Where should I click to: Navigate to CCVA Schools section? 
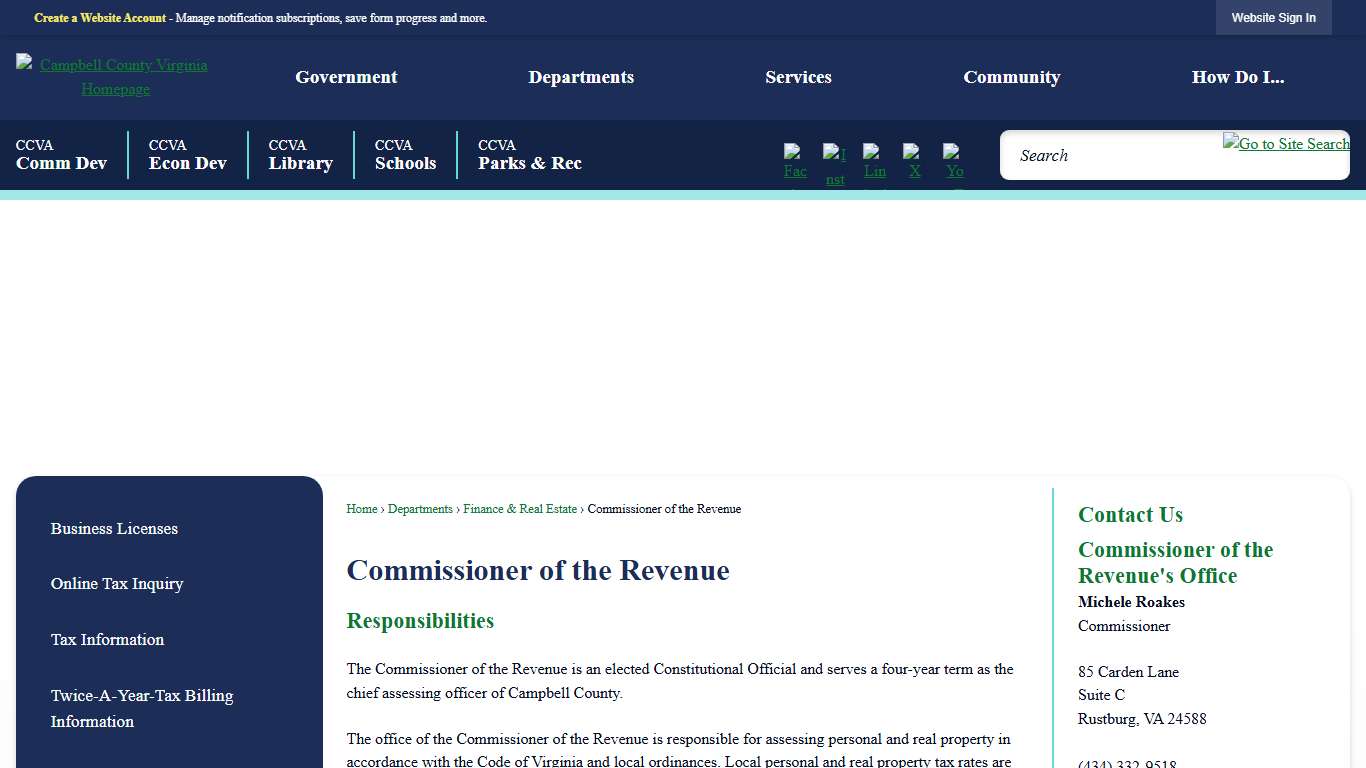coord(405,155)
